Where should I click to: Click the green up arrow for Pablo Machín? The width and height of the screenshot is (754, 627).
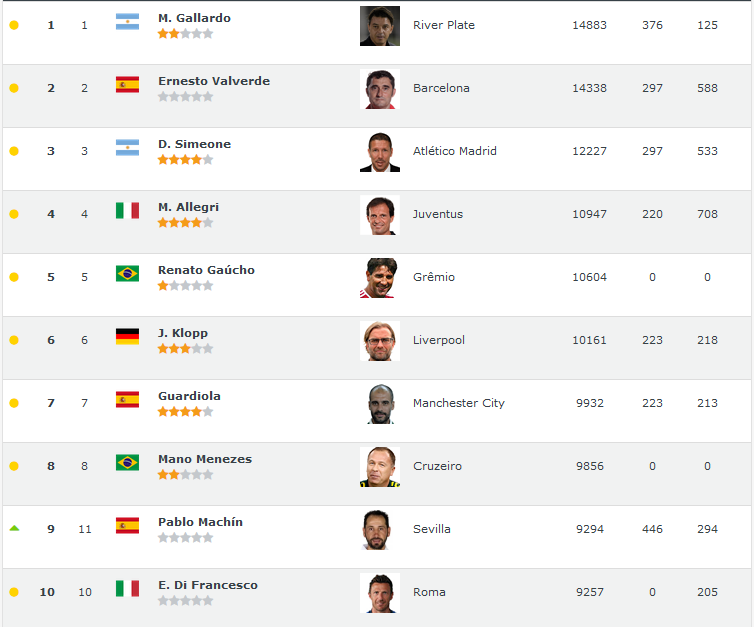tap(14, 528)
